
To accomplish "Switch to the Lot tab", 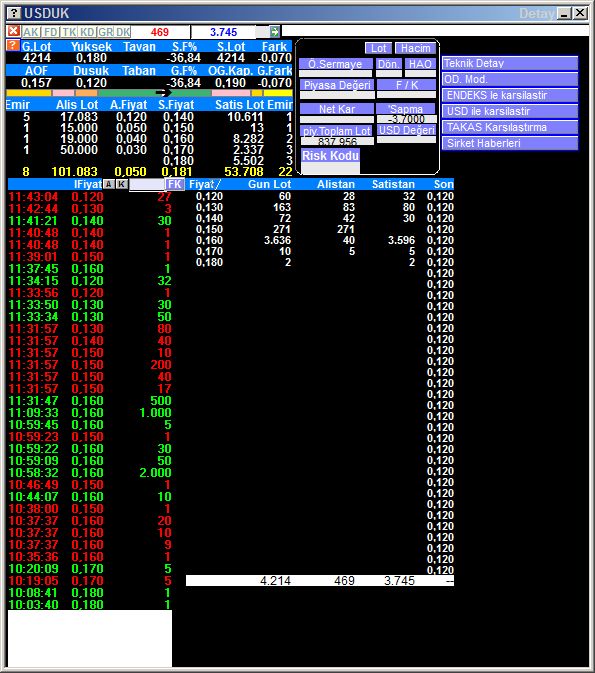I will 378,48.
